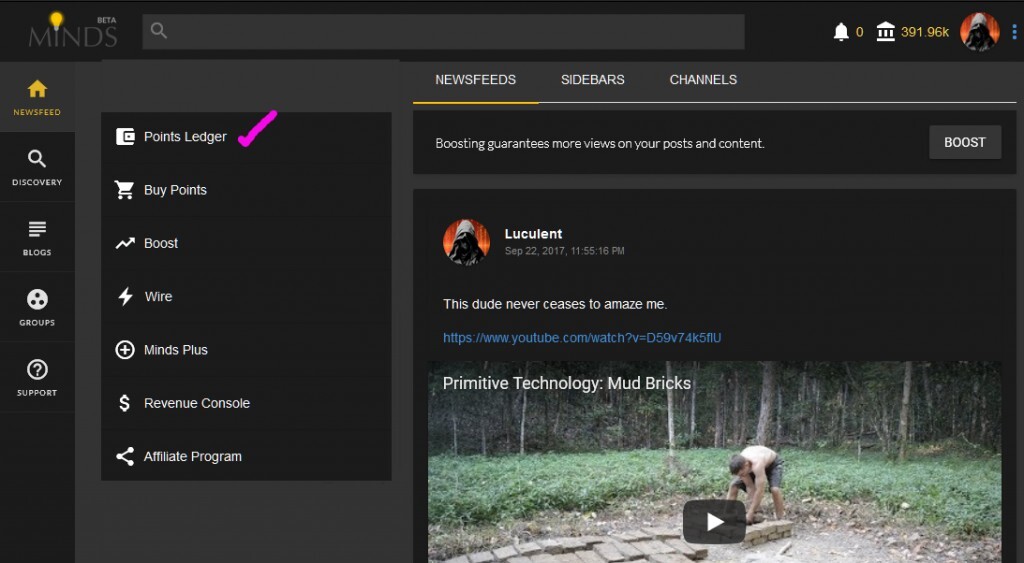The width and height of the screenshot is (1024, 563).
Task: Open the Wire menu entry
Action: (x=158, y=297)
